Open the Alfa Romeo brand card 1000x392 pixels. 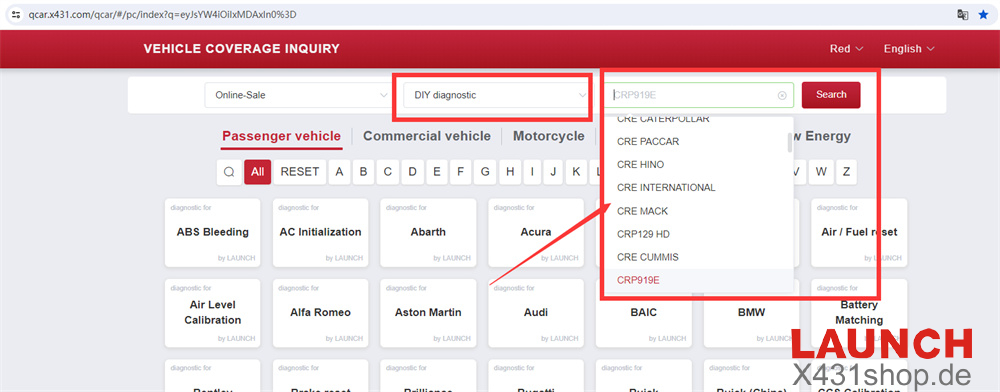pyautogui.click(x=320, y=312)
